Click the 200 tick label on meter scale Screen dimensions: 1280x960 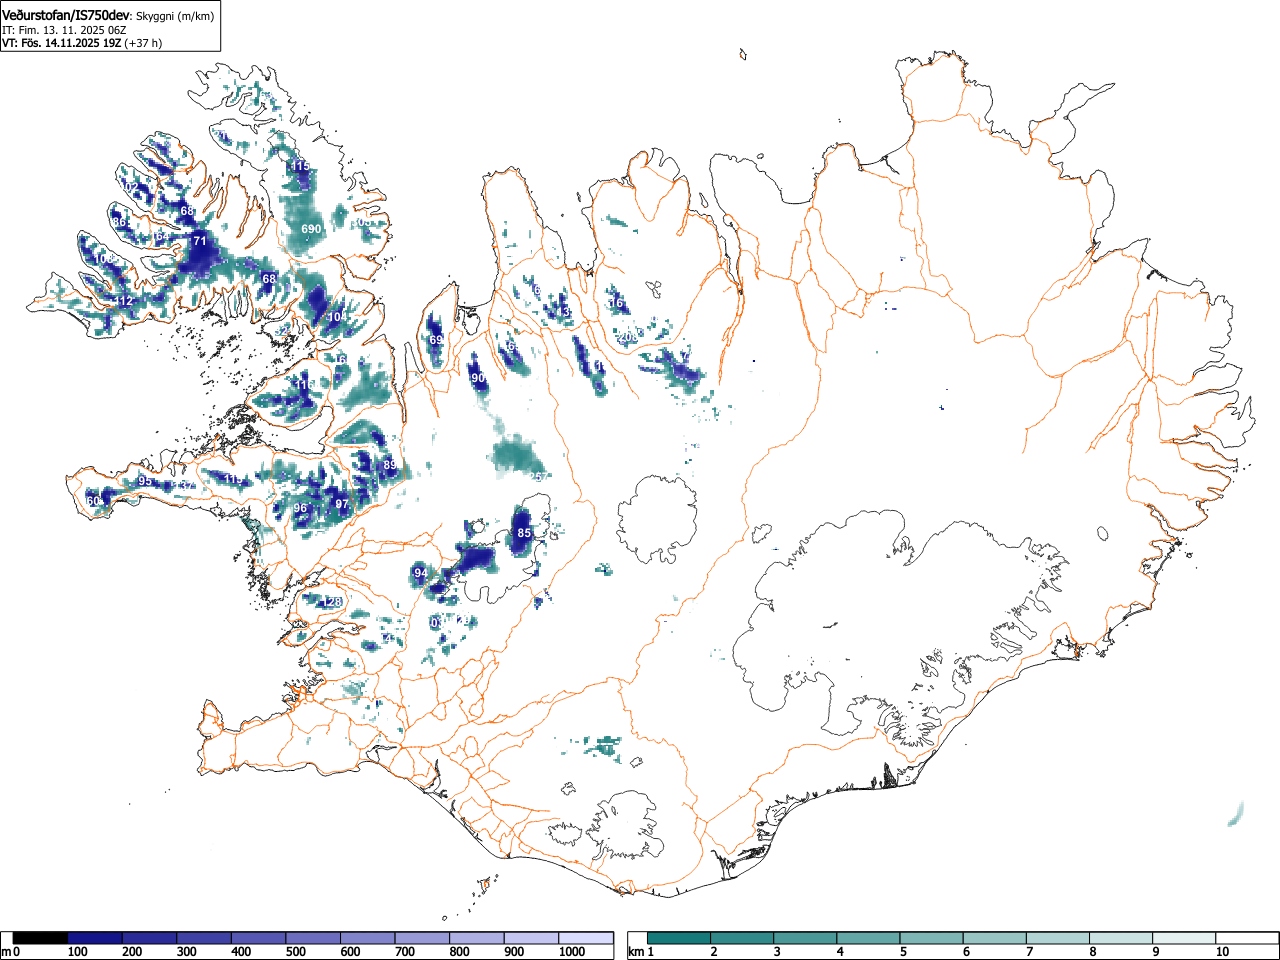coord(132,952)
